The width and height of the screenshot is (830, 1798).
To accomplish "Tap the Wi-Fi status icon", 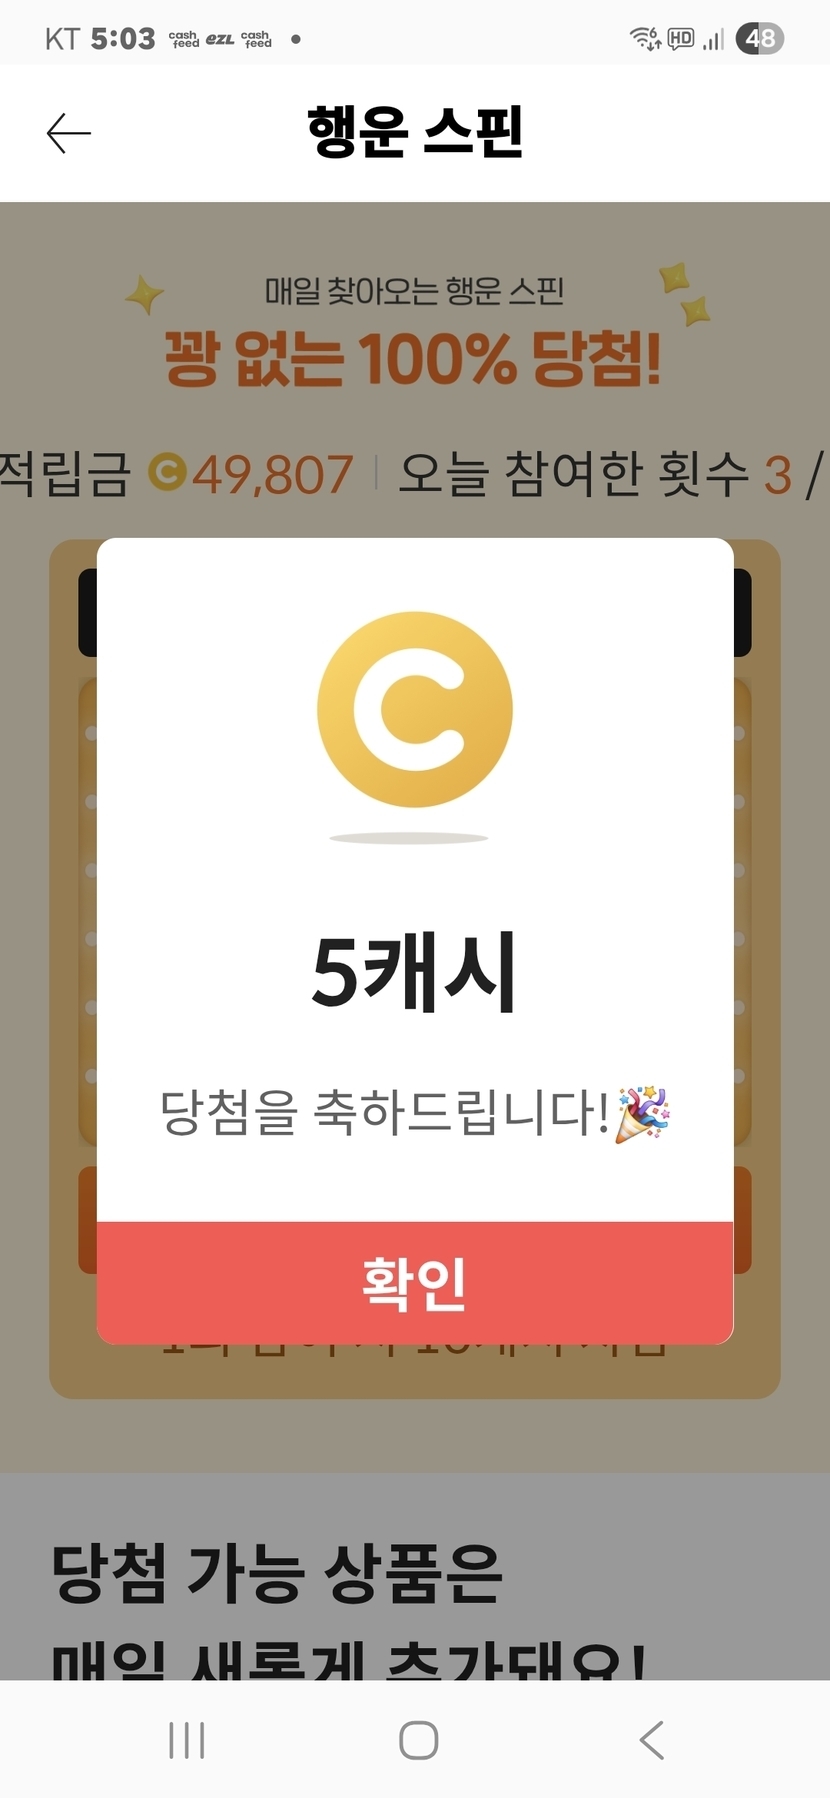I will 645,39.
